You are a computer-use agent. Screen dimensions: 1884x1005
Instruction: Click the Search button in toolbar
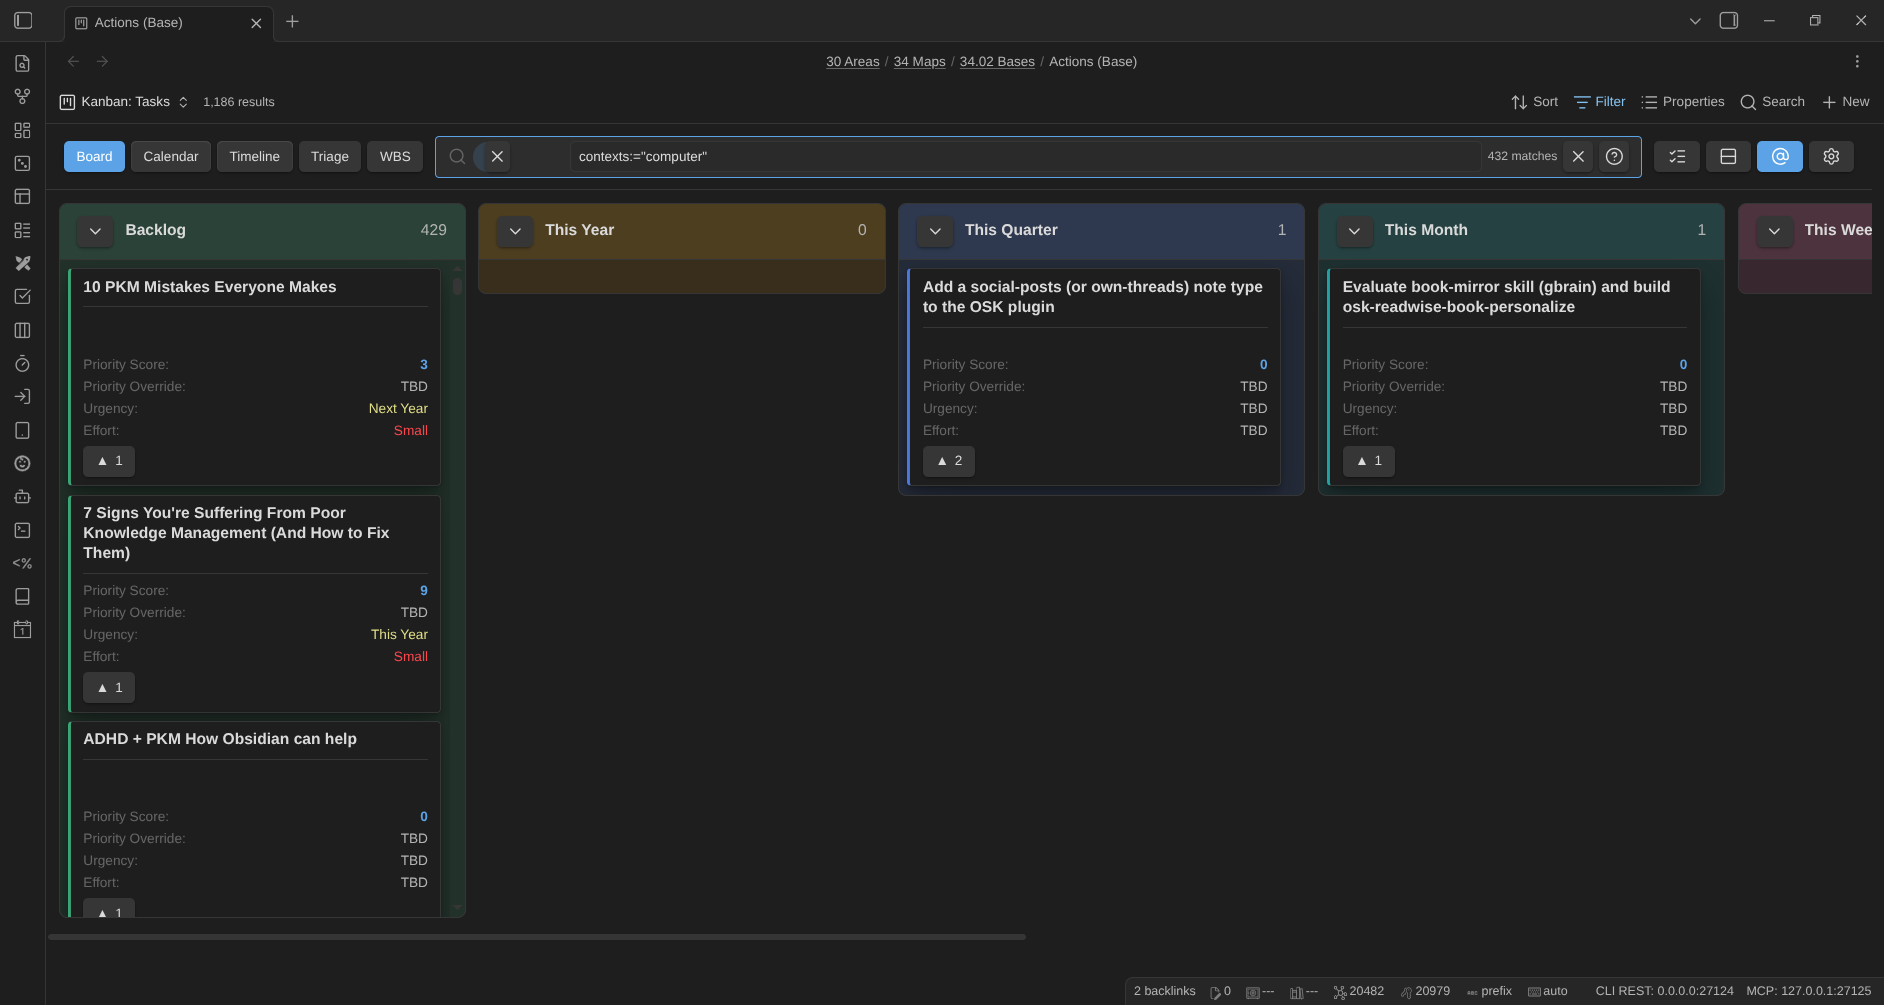(1772, 102)
